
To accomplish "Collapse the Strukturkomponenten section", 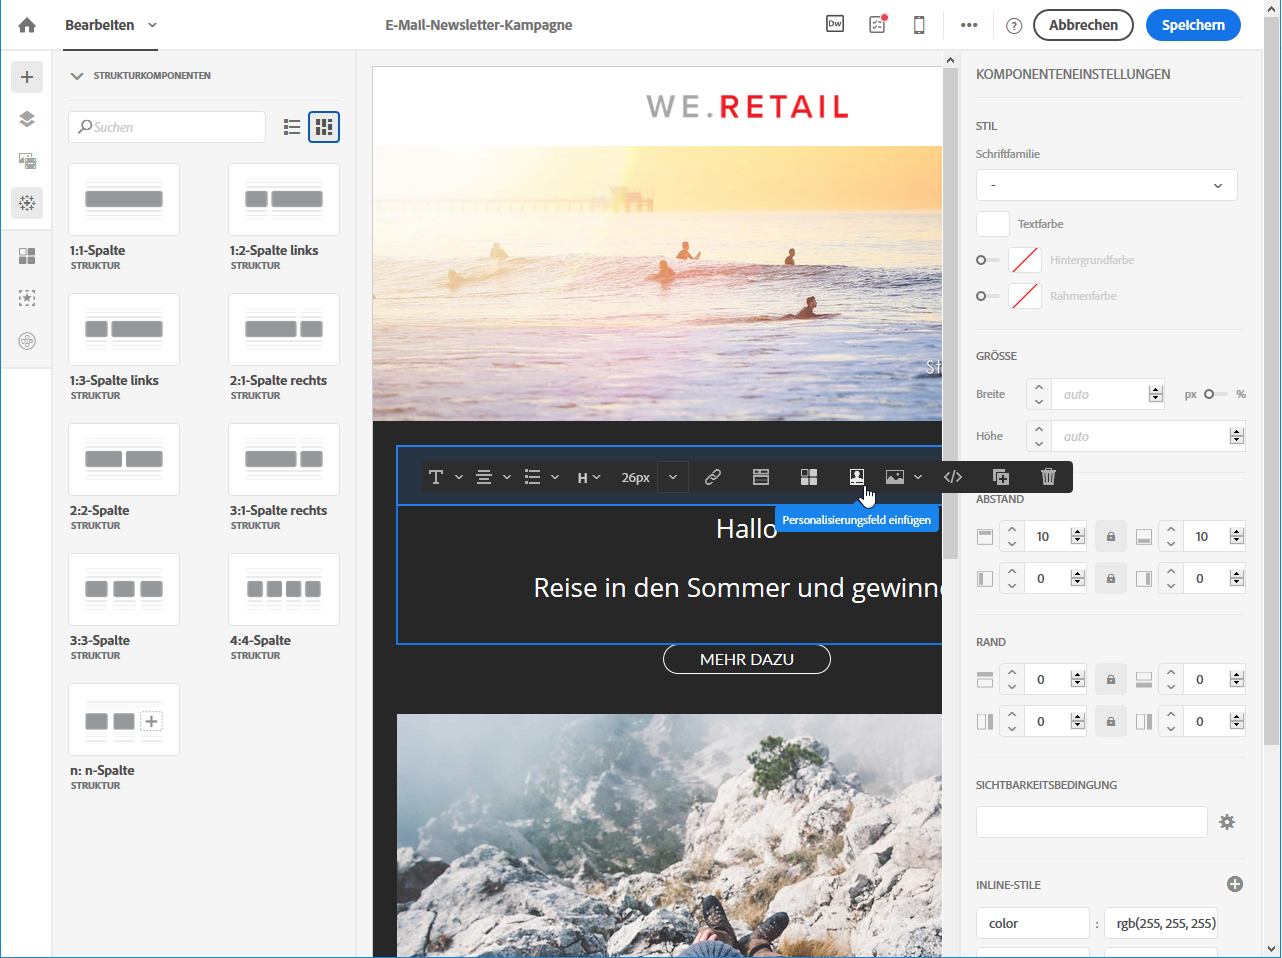I will pos(77,76).
